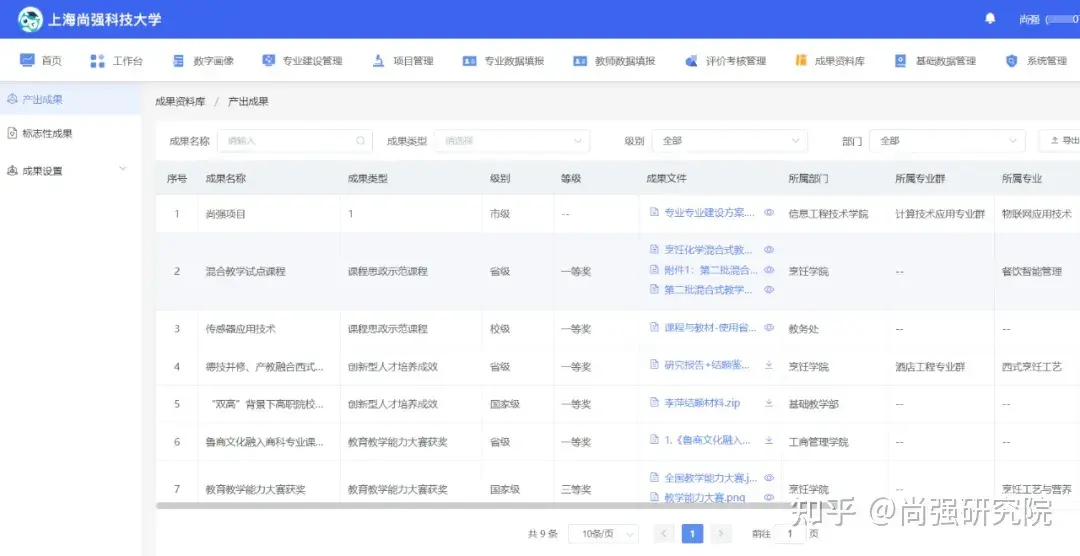Viewport: 1080px width, 556px height.
Task: Go to 教师数据填报 in top navigation
Action: coord(614,61)
